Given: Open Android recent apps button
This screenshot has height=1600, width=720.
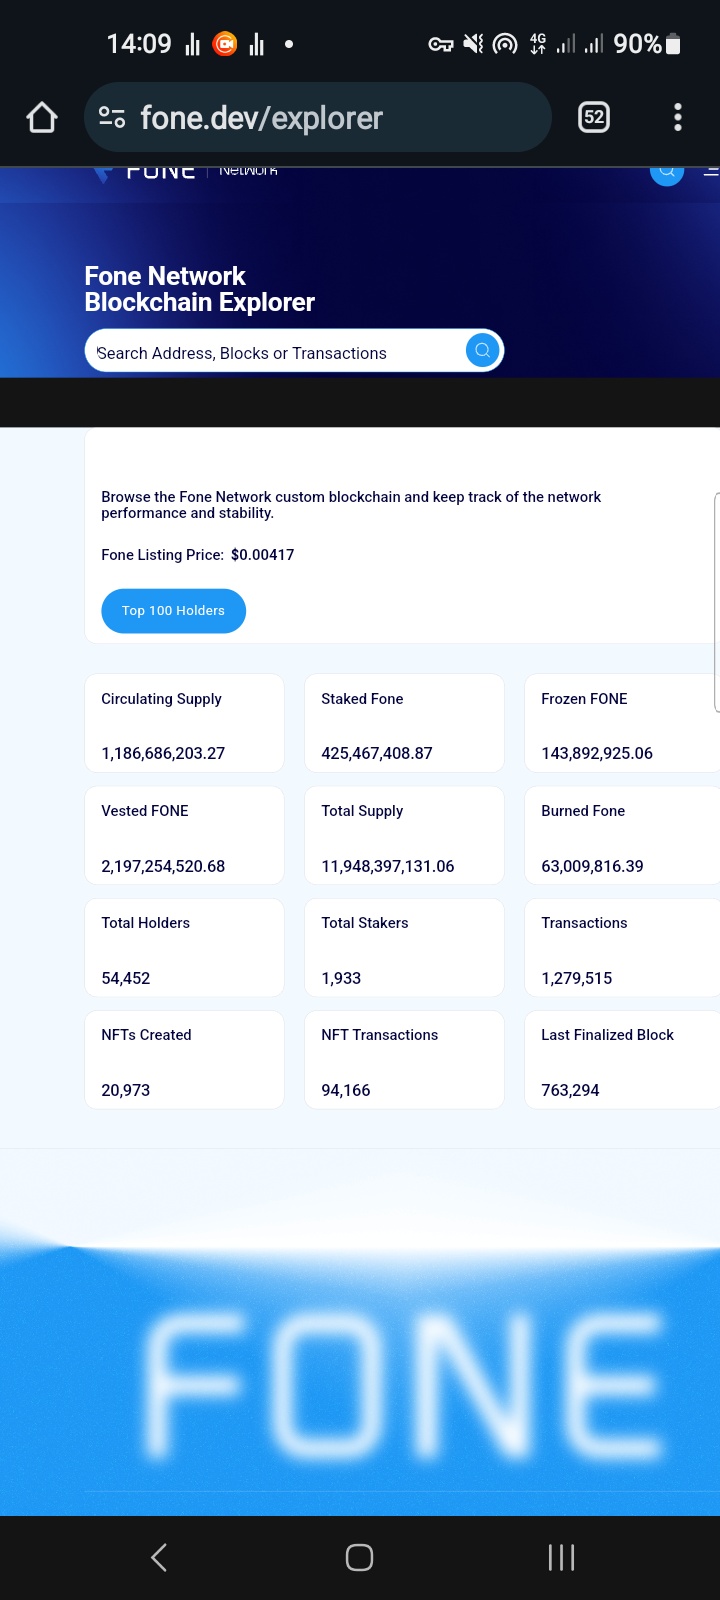Looking at the screenshot, I should click(561, 1557).
